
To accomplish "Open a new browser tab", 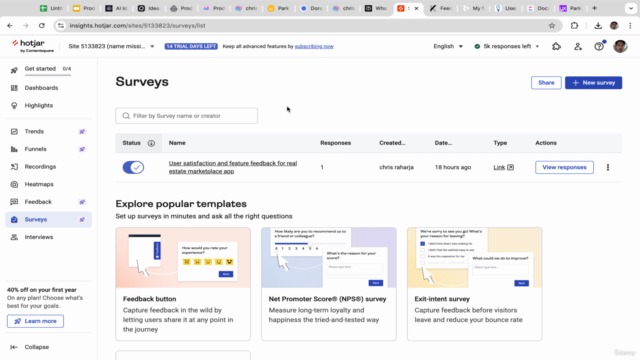I will coord(594,8).
